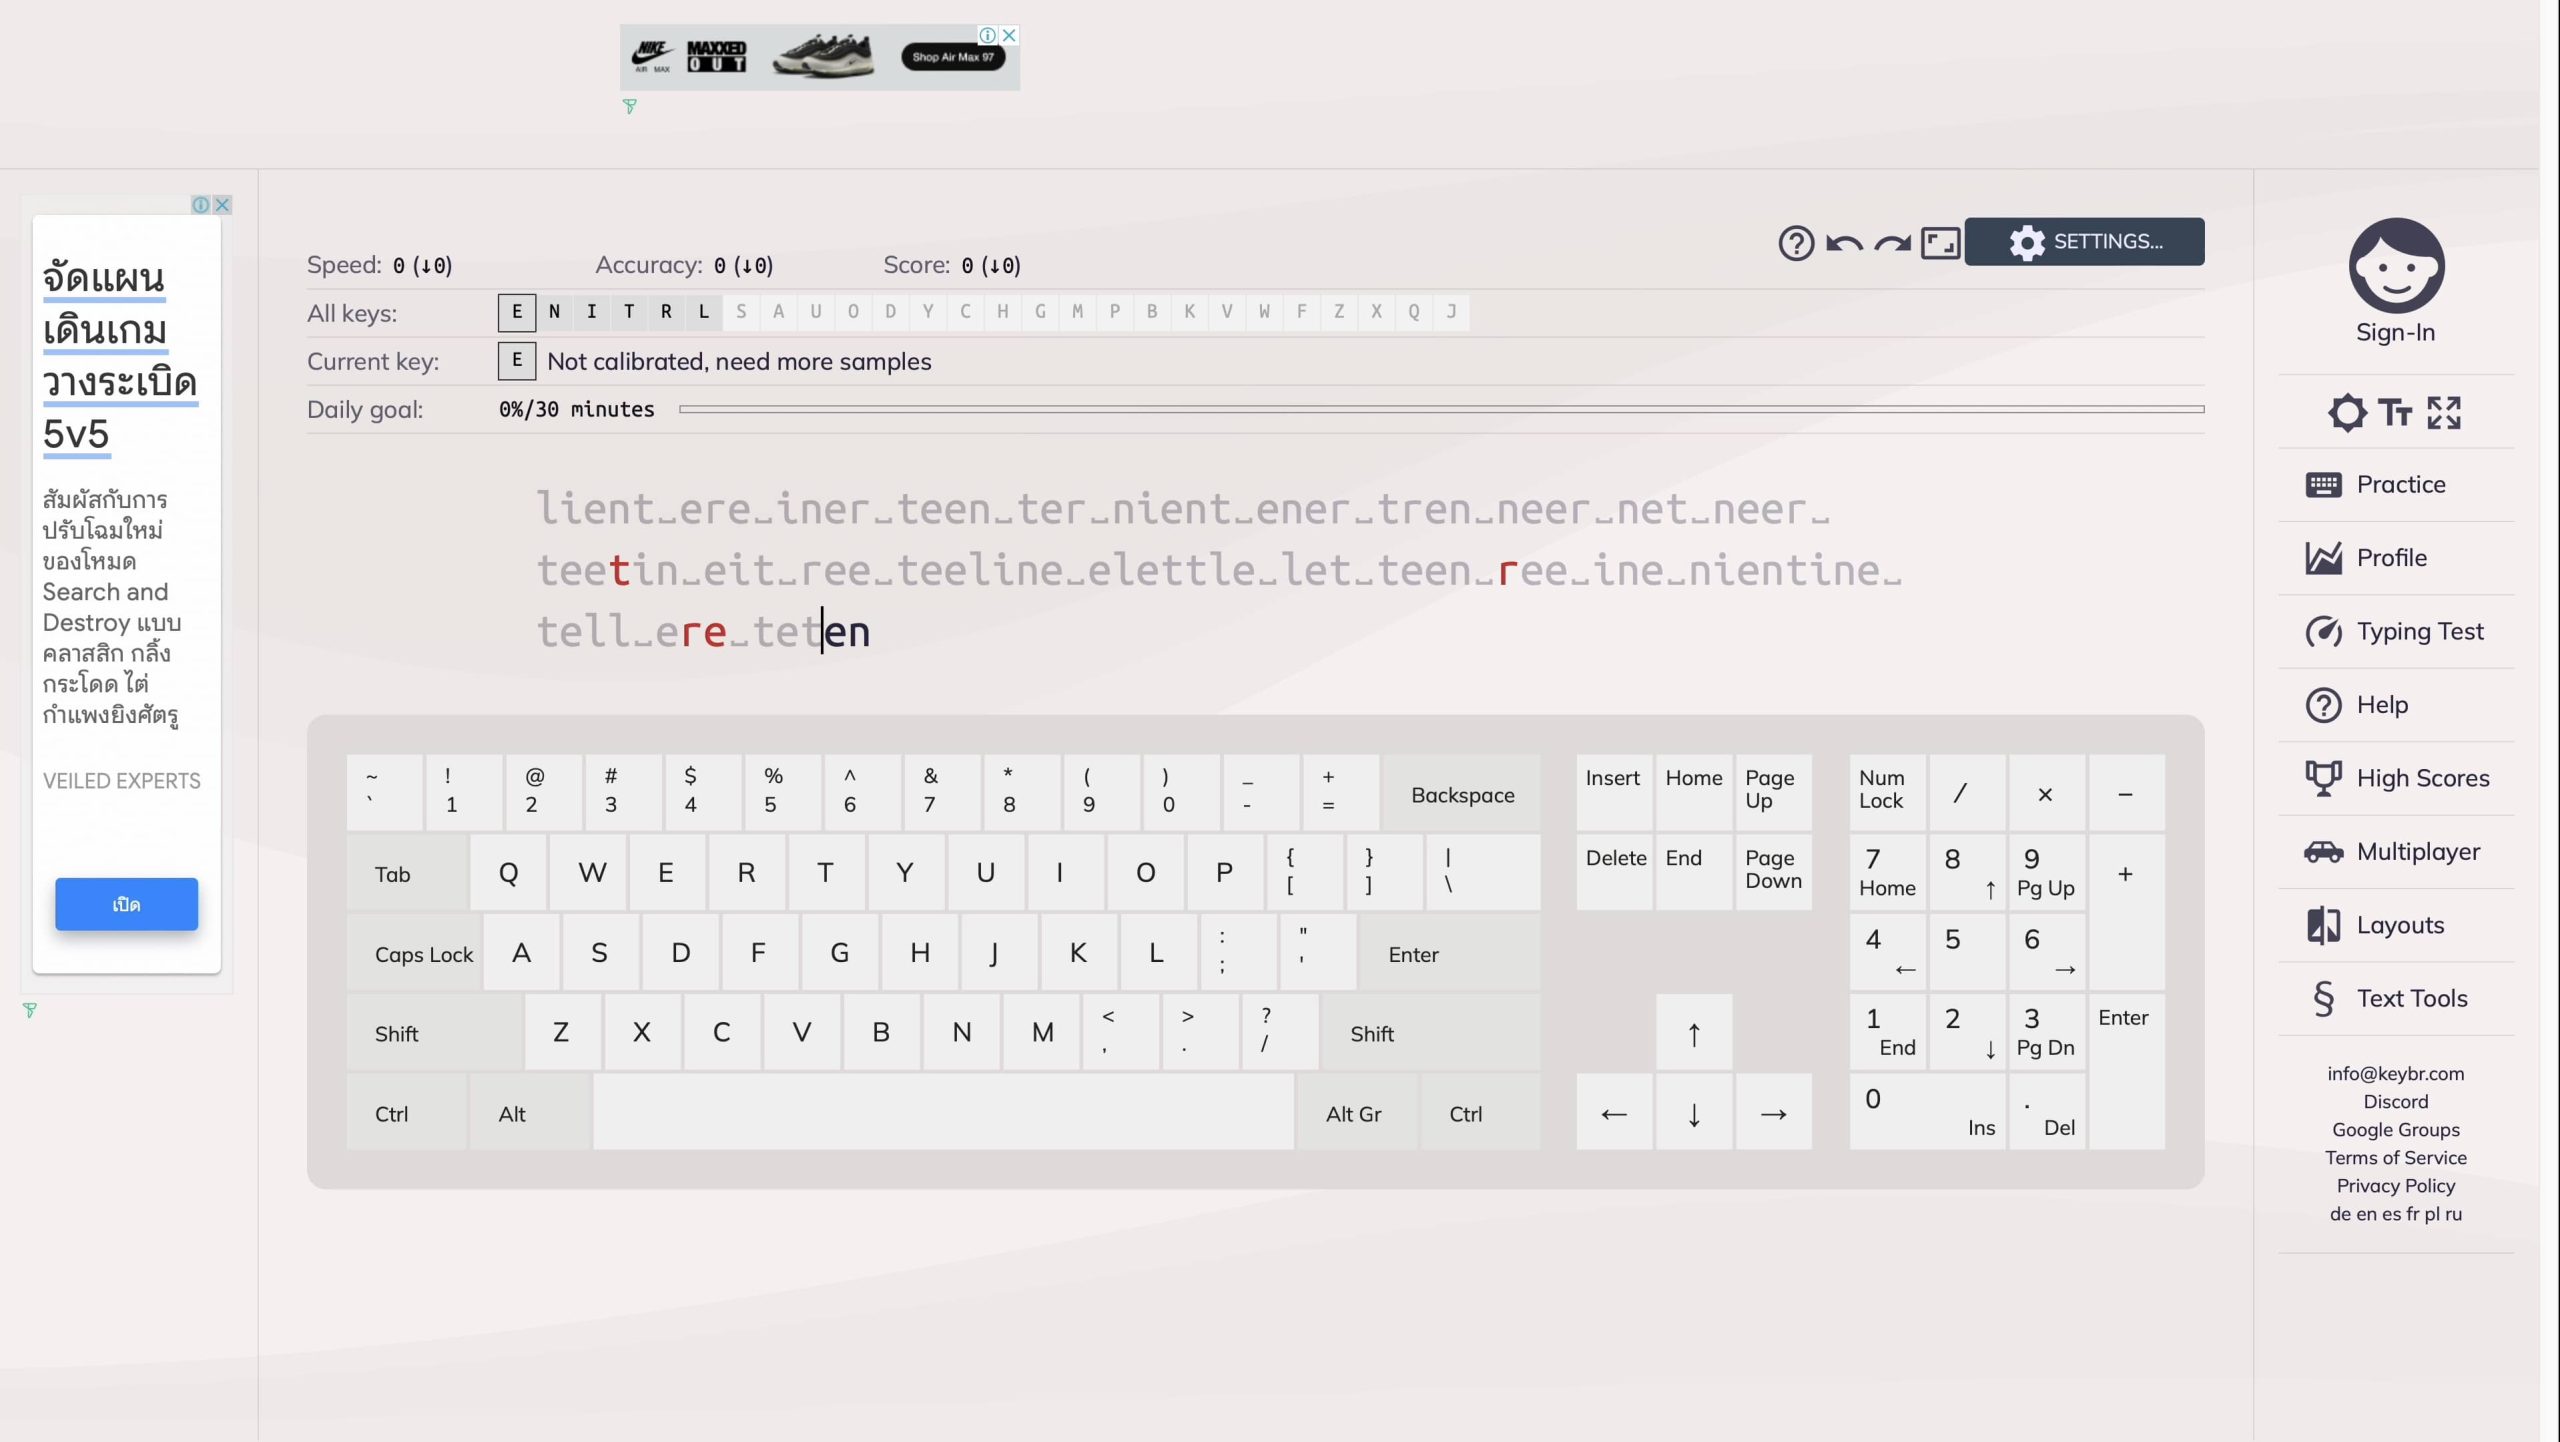The image size is (2560, 1442).
Task: Open the SETTINGS... button
Action: (2084, 242)
